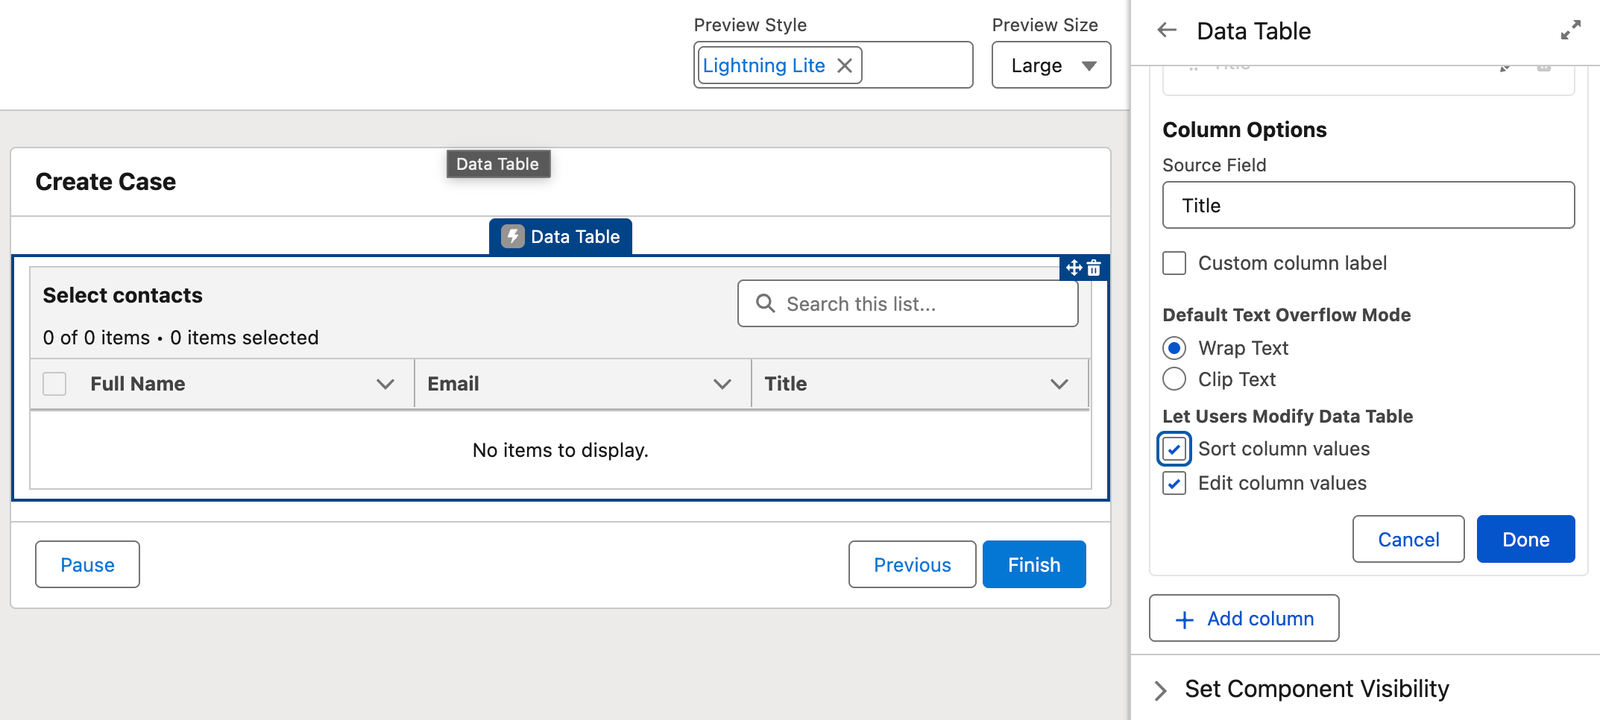Viewport: 1600px width, 720px height.
Task: Uncheck Sort column values
Action: tap(1174, 449)
